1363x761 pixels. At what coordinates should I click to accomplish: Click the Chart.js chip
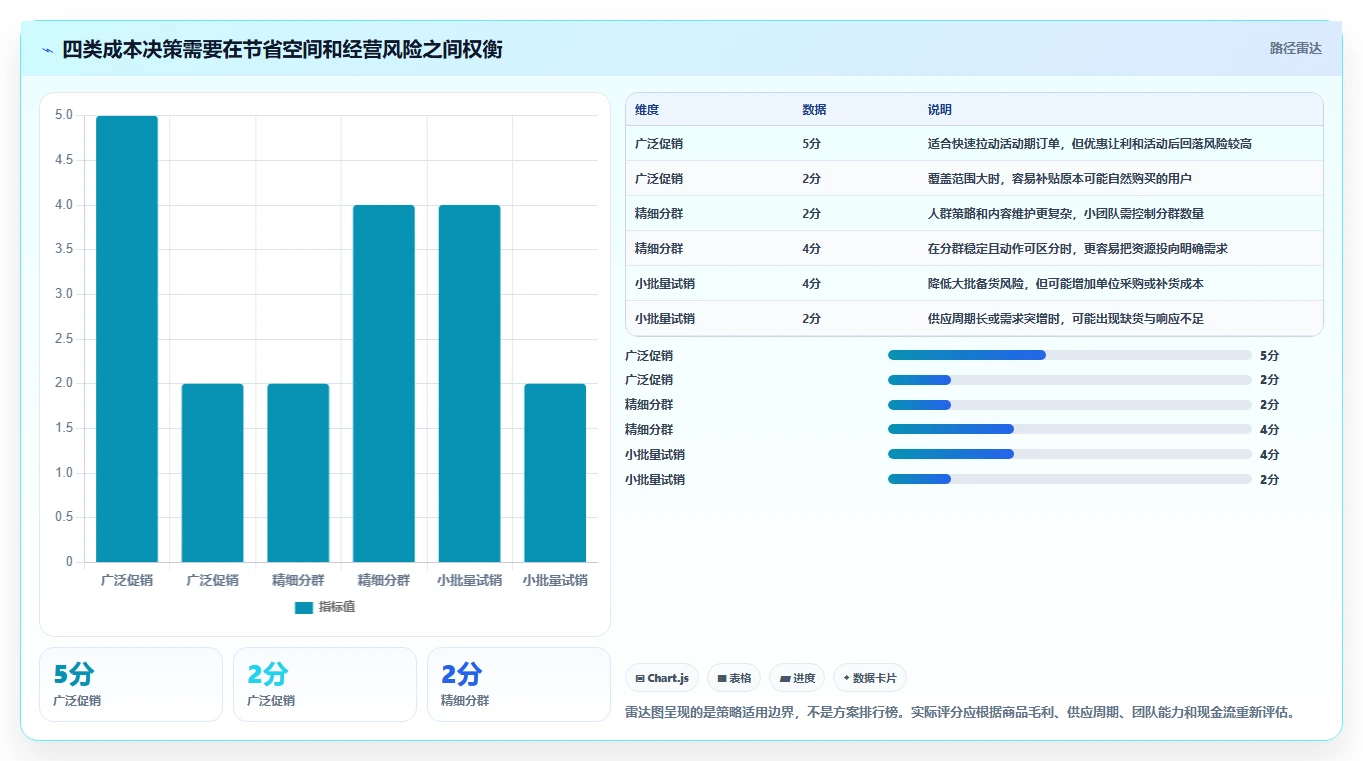click(x=662, y=678)
